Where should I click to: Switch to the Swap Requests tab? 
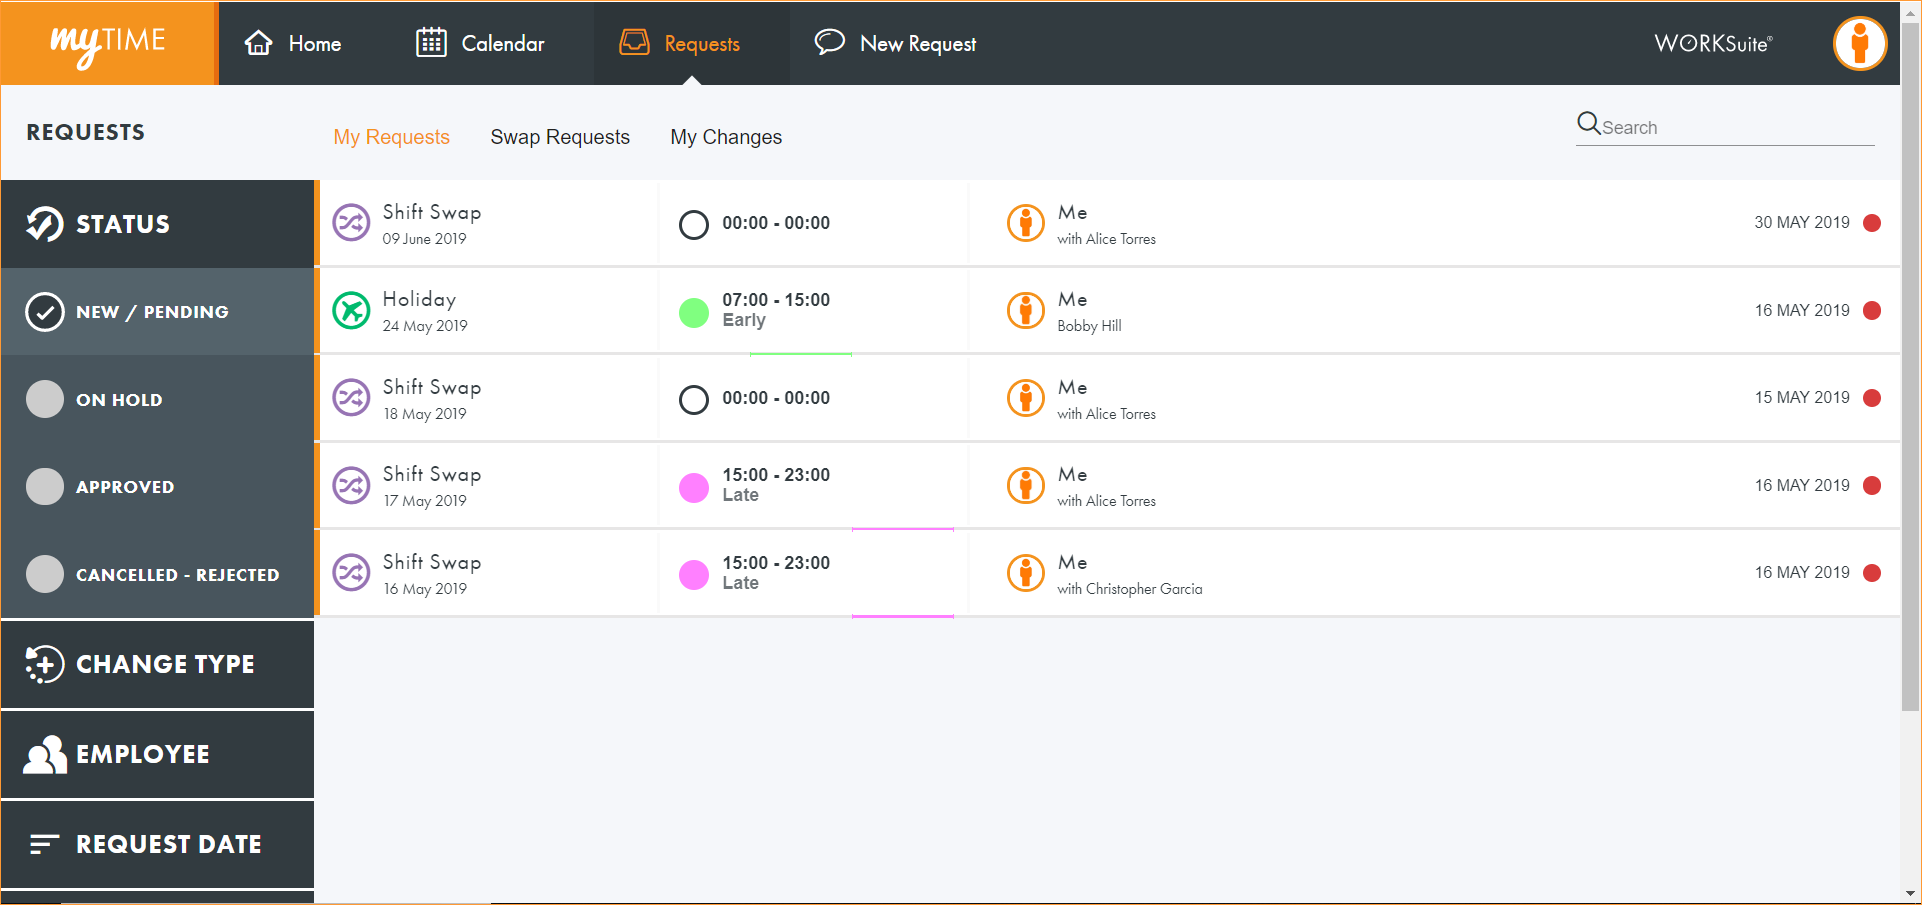point(560,137)
